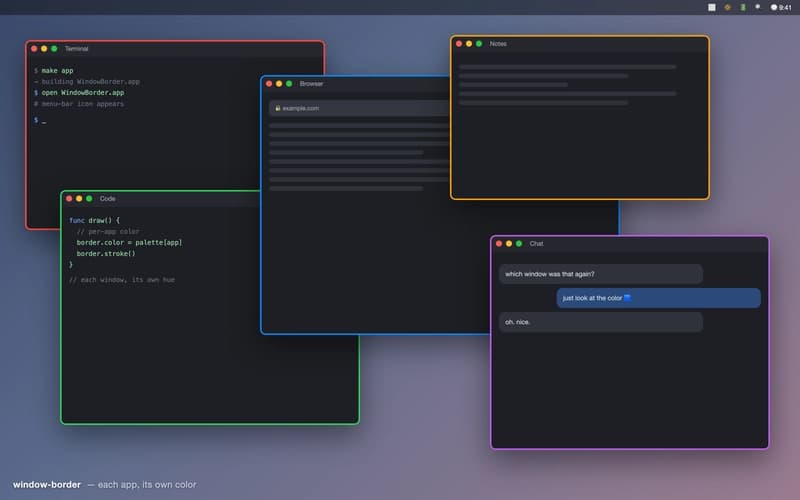Close the Notes window with red button
800x500 pixels.
[x=459, y=44]
